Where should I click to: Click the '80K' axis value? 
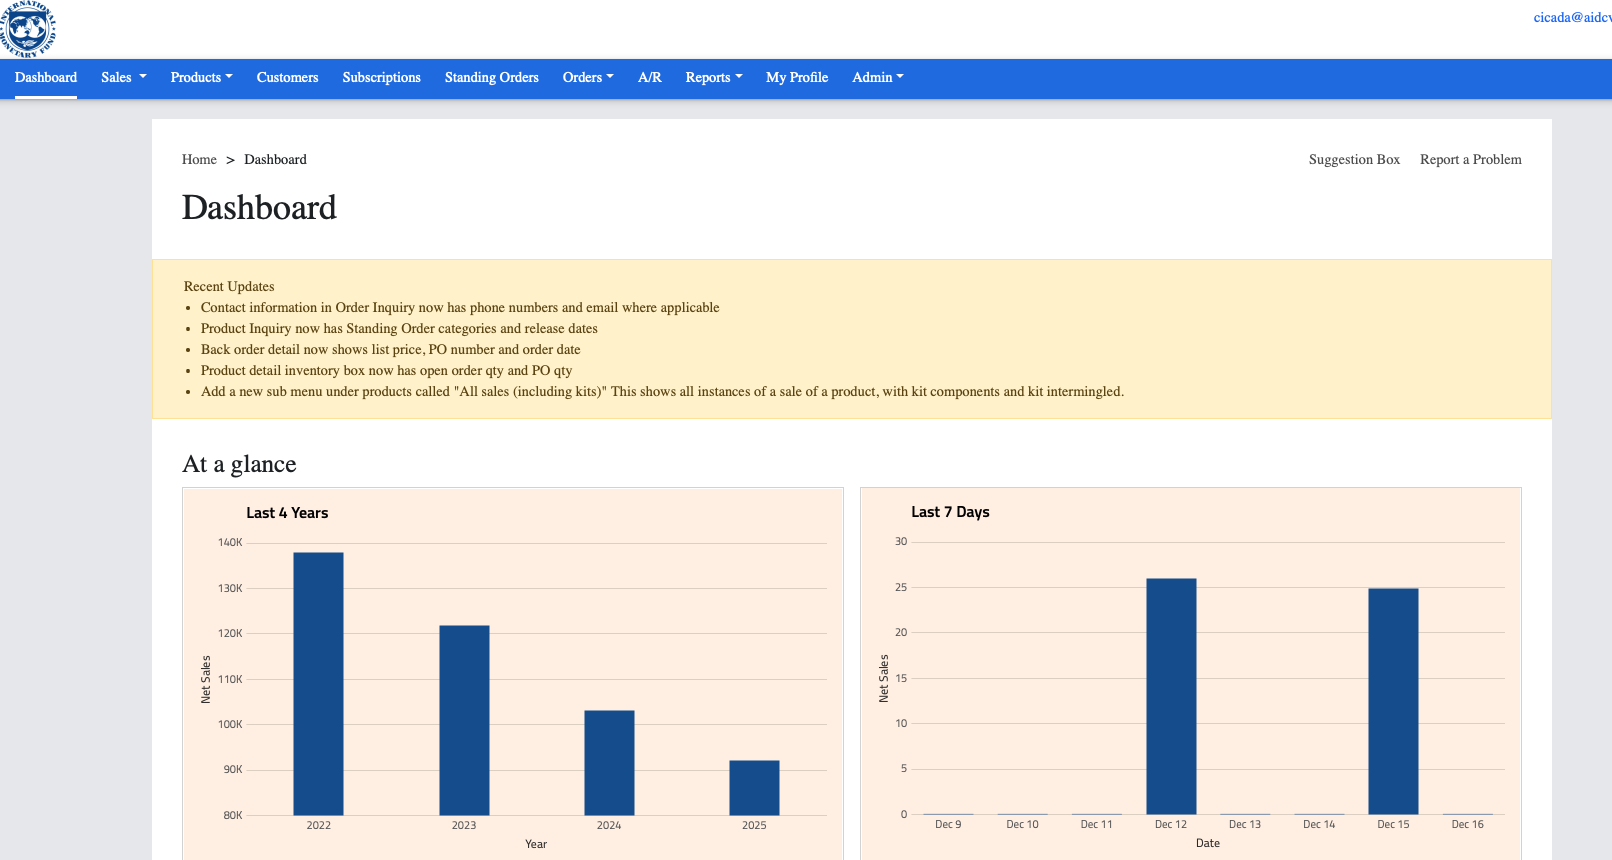tap(232, 815)
